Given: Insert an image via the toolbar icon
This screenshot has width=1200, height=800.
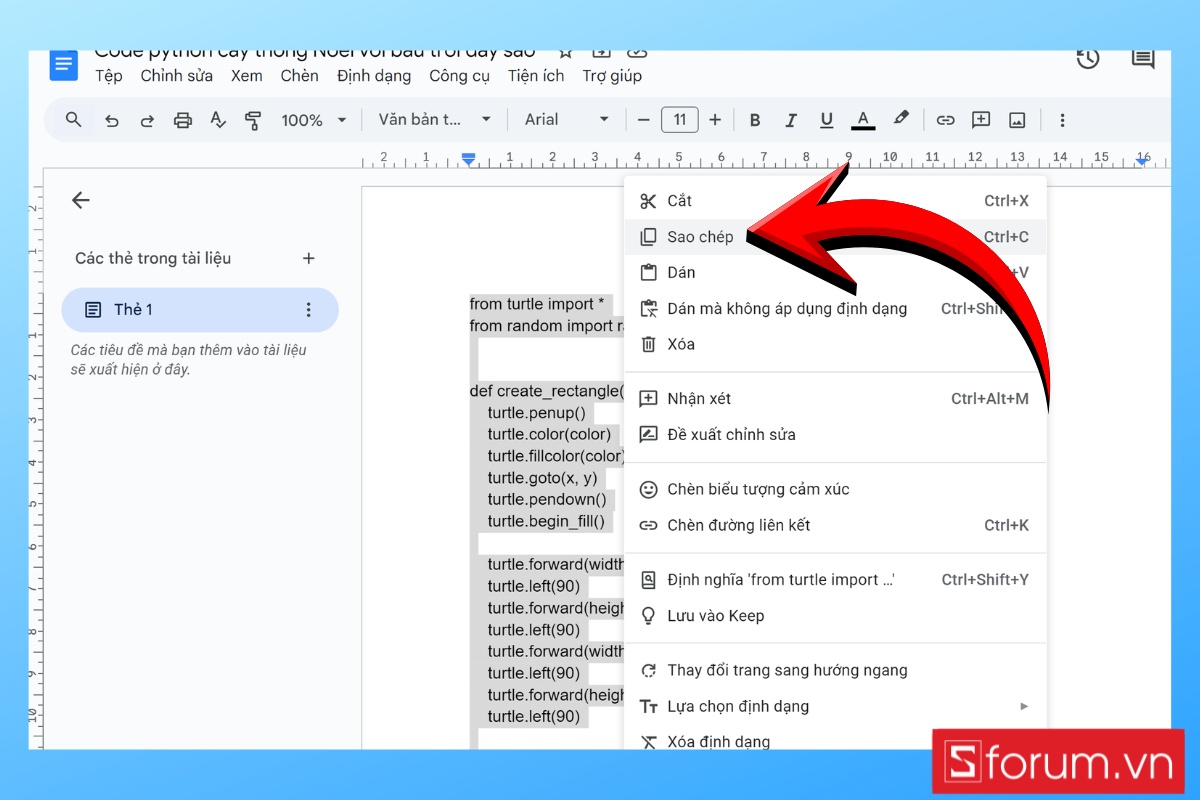Looking at the screenshot, I should click(x=1017, y=119).
